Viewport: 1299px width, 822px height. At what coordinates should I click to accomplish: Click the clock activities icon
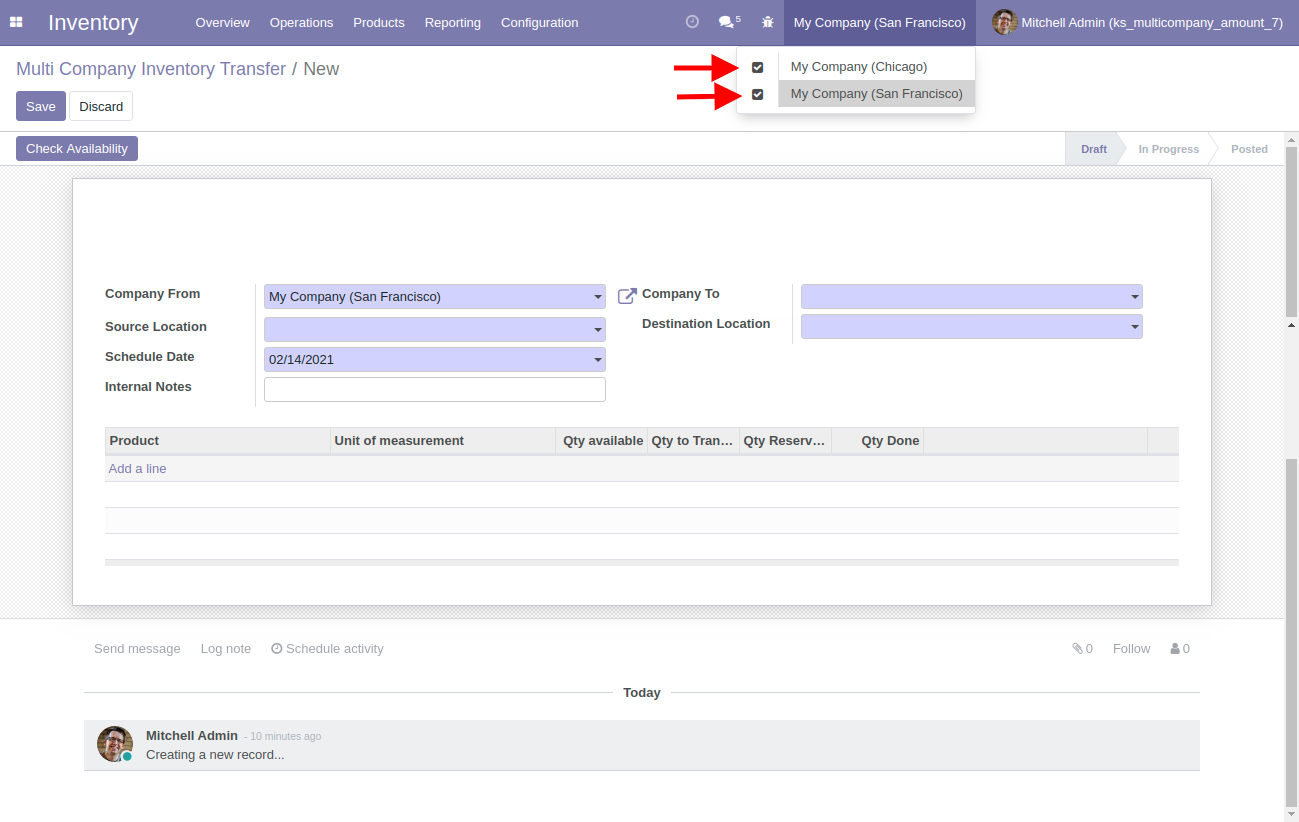click(x=692, y=22)
